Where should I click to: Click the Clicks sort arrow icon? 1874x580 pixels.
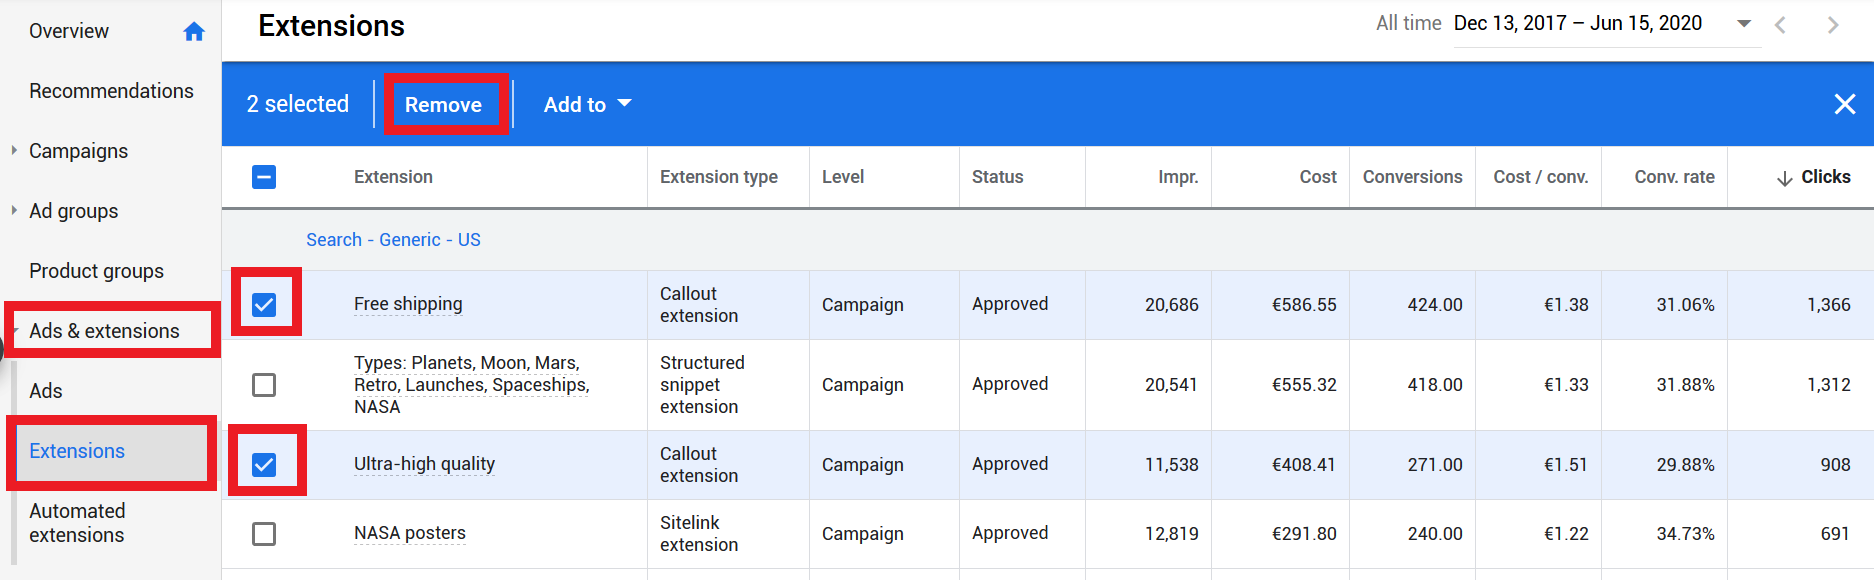coord(1784,178)
